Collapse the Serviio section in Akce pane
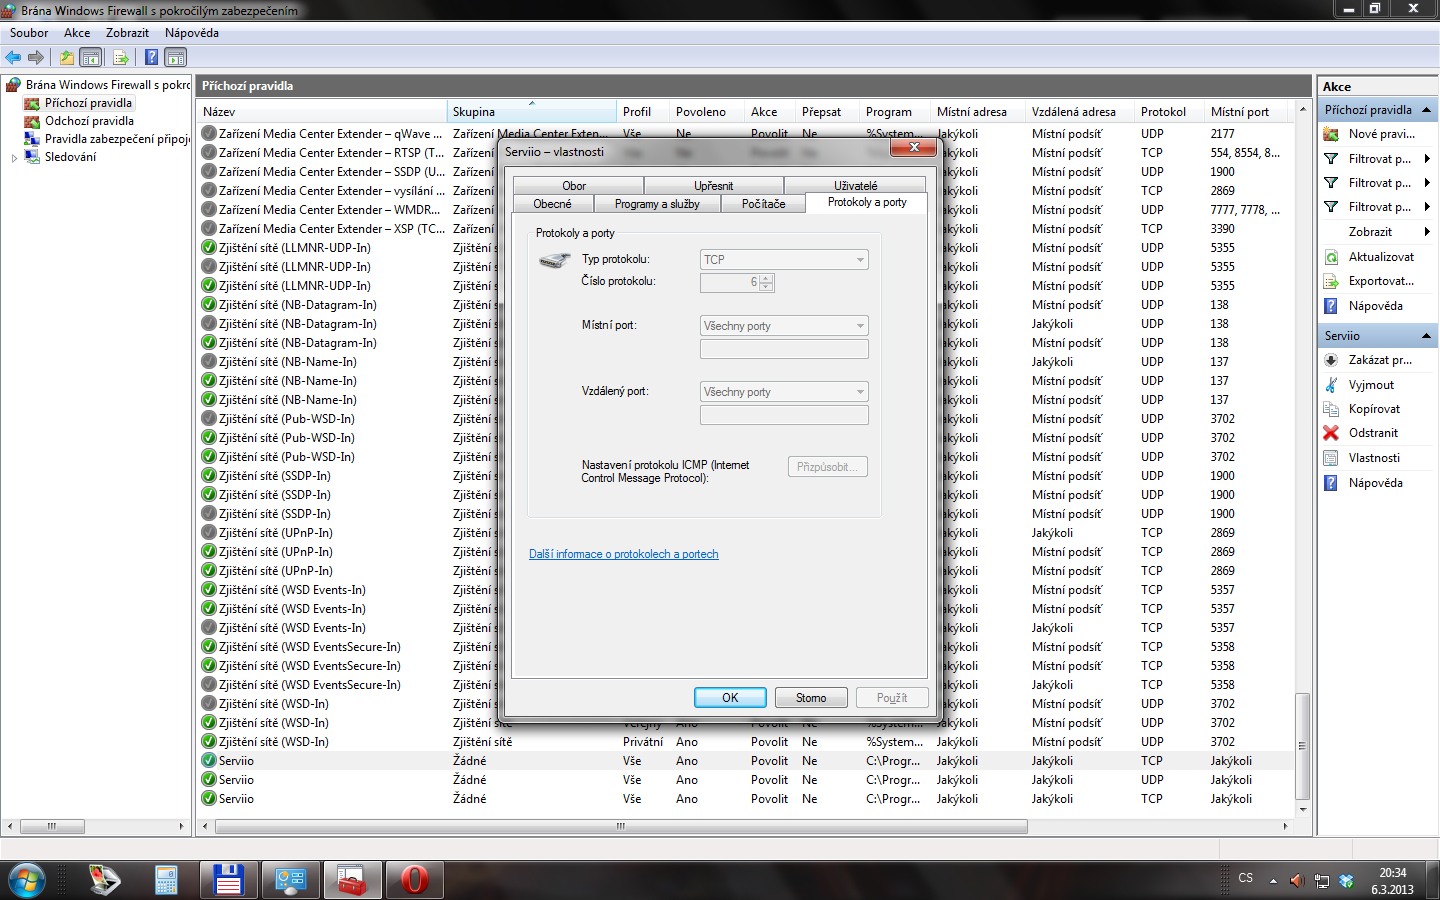The image size is (1440, 900). point(1426,336)
